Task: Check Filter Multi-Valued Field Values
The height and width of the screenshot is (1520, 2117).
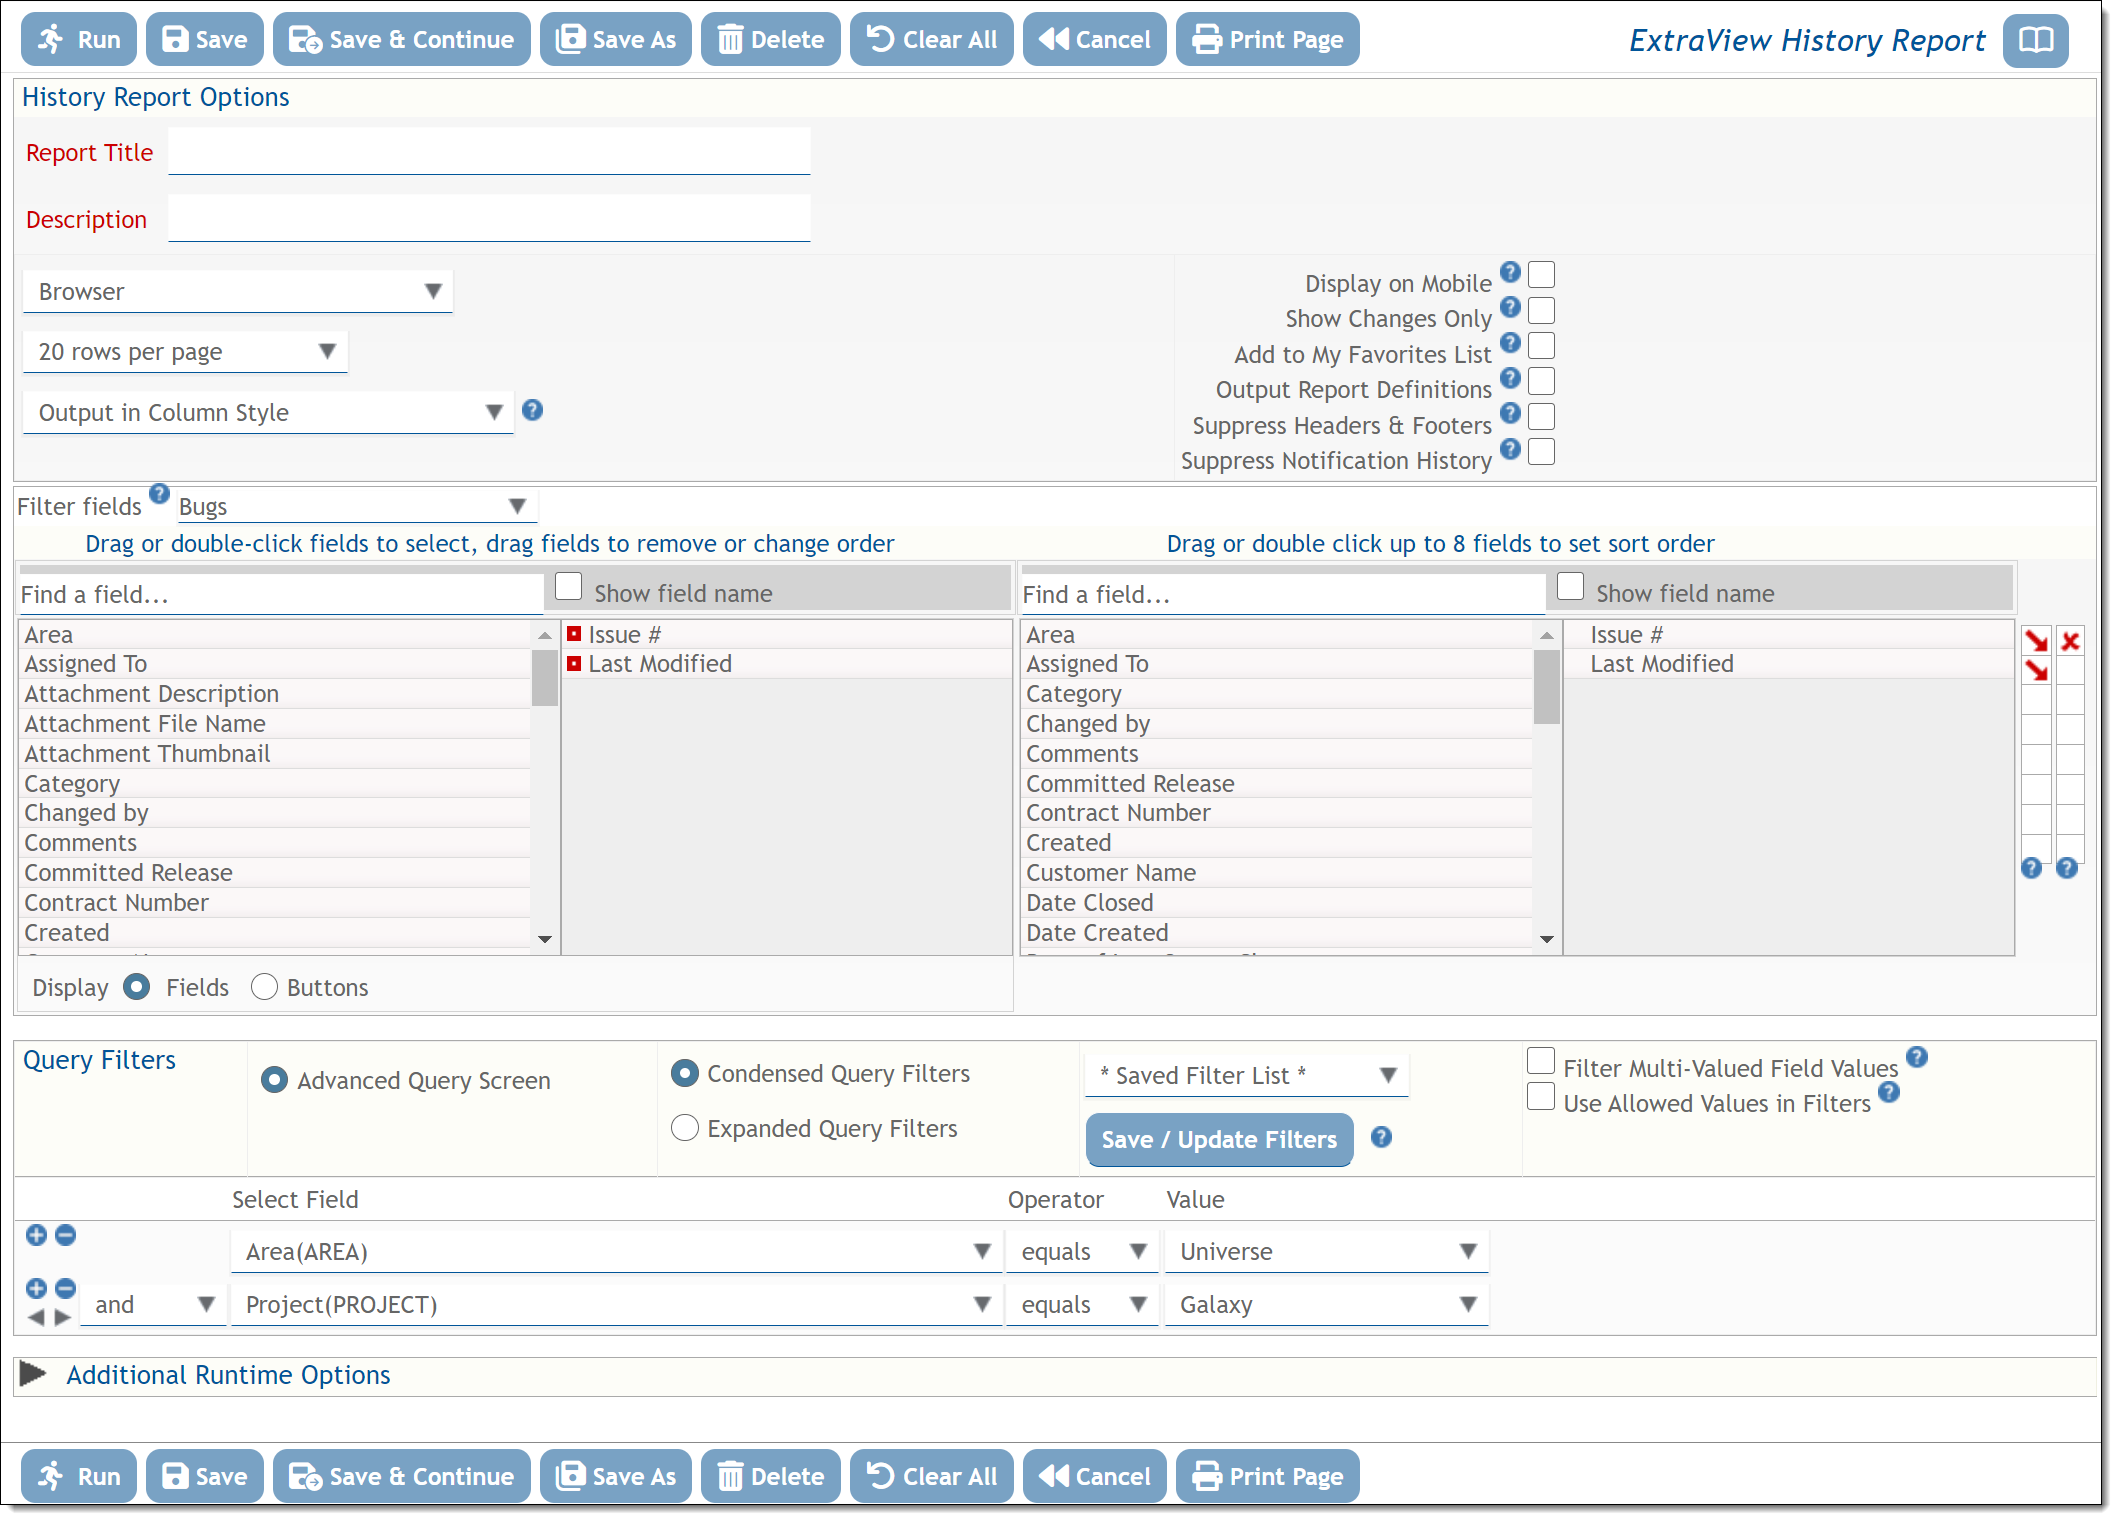Action: (x=1541, y=1061)
